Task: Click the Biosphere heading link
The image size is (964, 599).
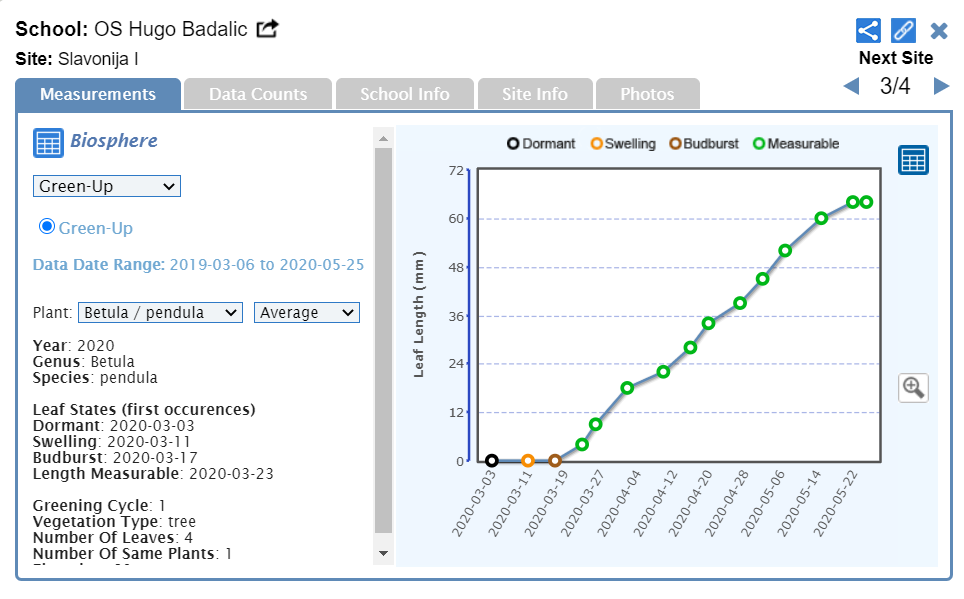Action: coord(113,142)
